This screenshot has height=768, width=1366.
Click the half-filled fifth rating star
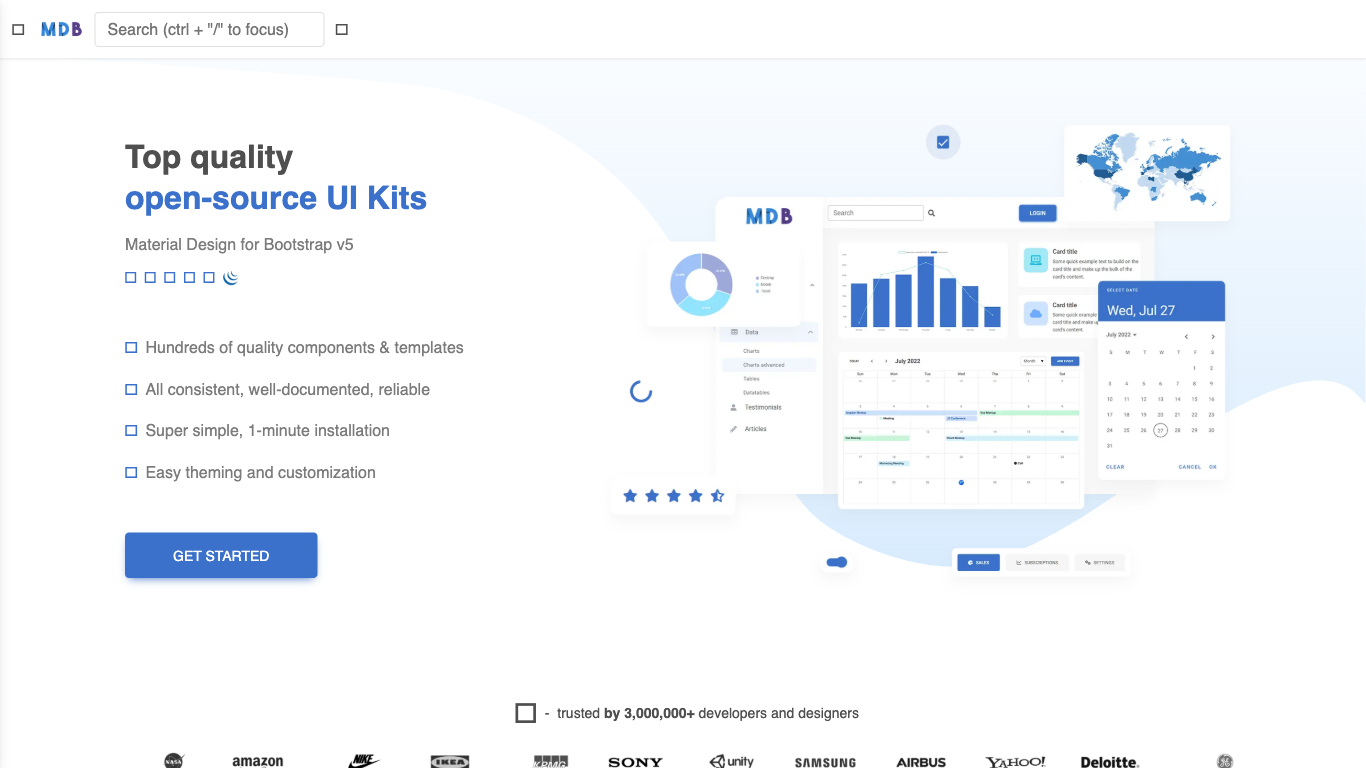[x=717, y=495]
